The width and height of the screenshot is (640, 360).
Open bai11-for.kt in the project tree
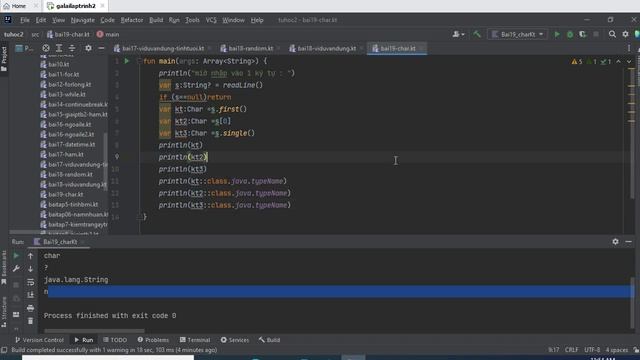(x=64, y=74)
